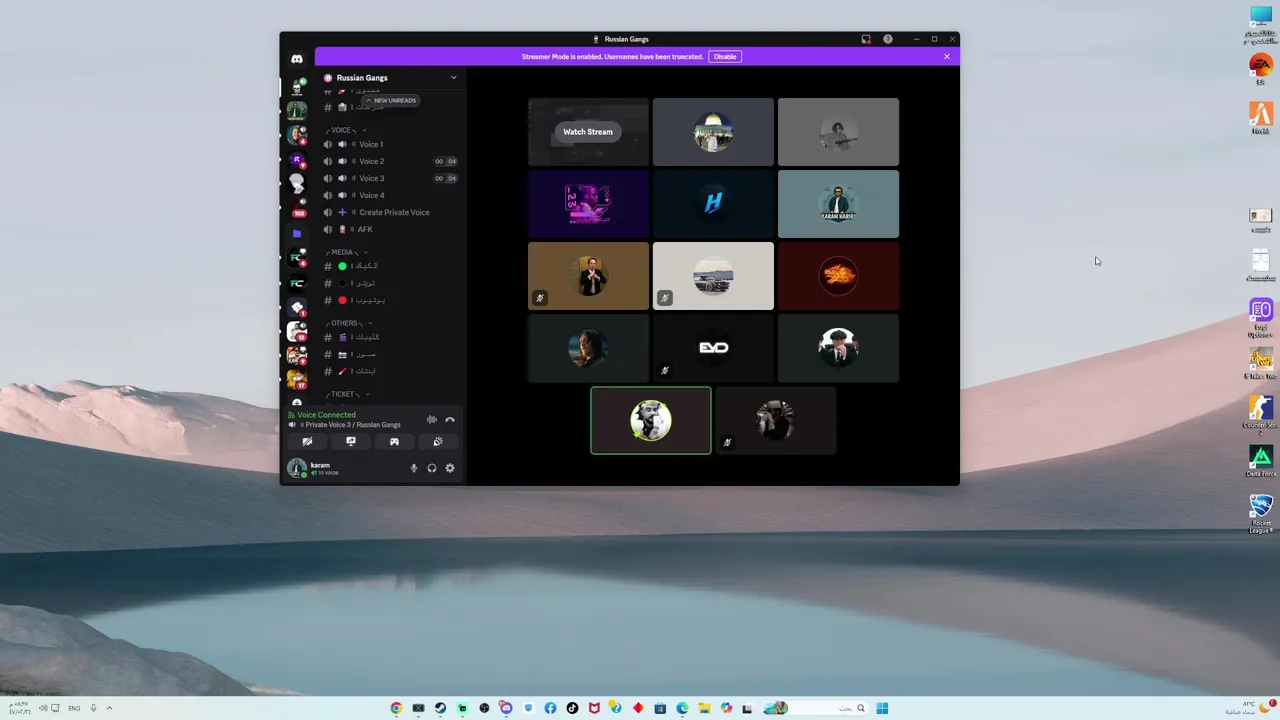Dismiss the Streamer Mode banner

click(947, 57)
